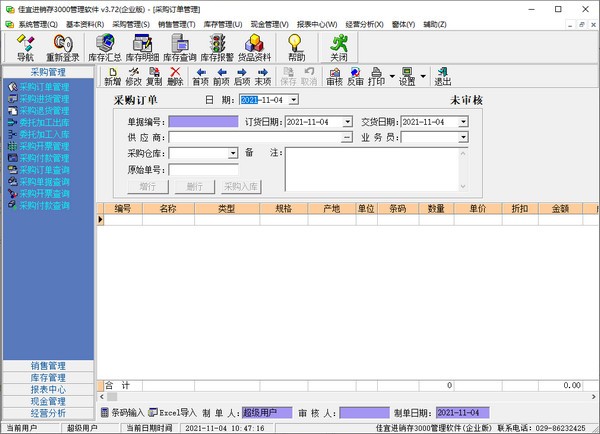Click the 审核 audit toolbar button
The width and height of the screenshot is (600, 434).
coord(334,76)
